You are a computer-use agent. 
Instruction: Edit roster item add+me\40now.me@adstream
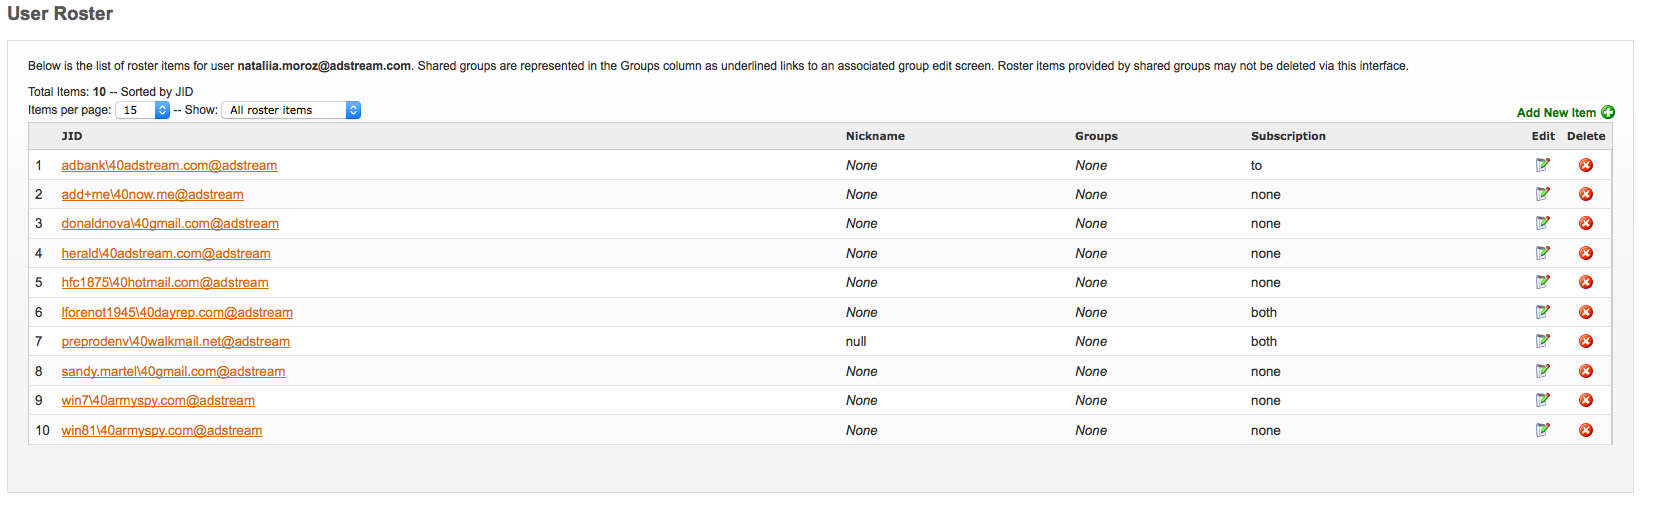pos(1543,194)
